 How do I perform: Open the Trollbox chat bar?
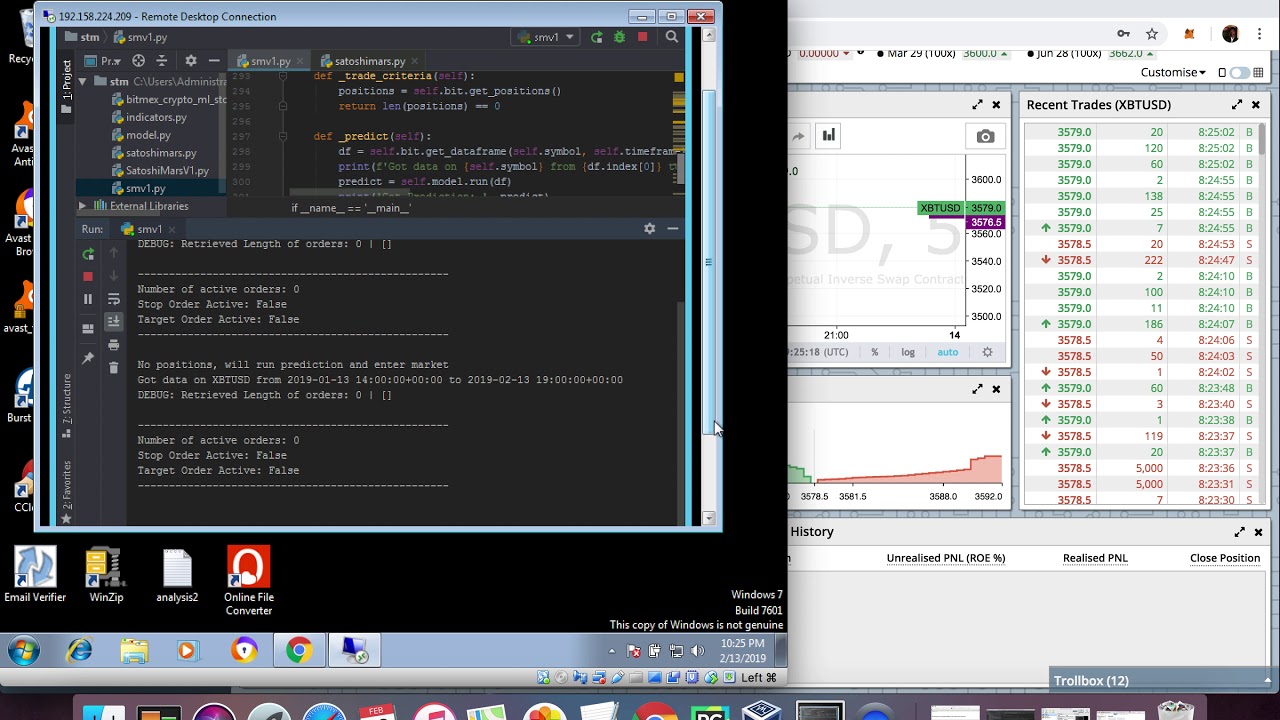[1160, 681]
